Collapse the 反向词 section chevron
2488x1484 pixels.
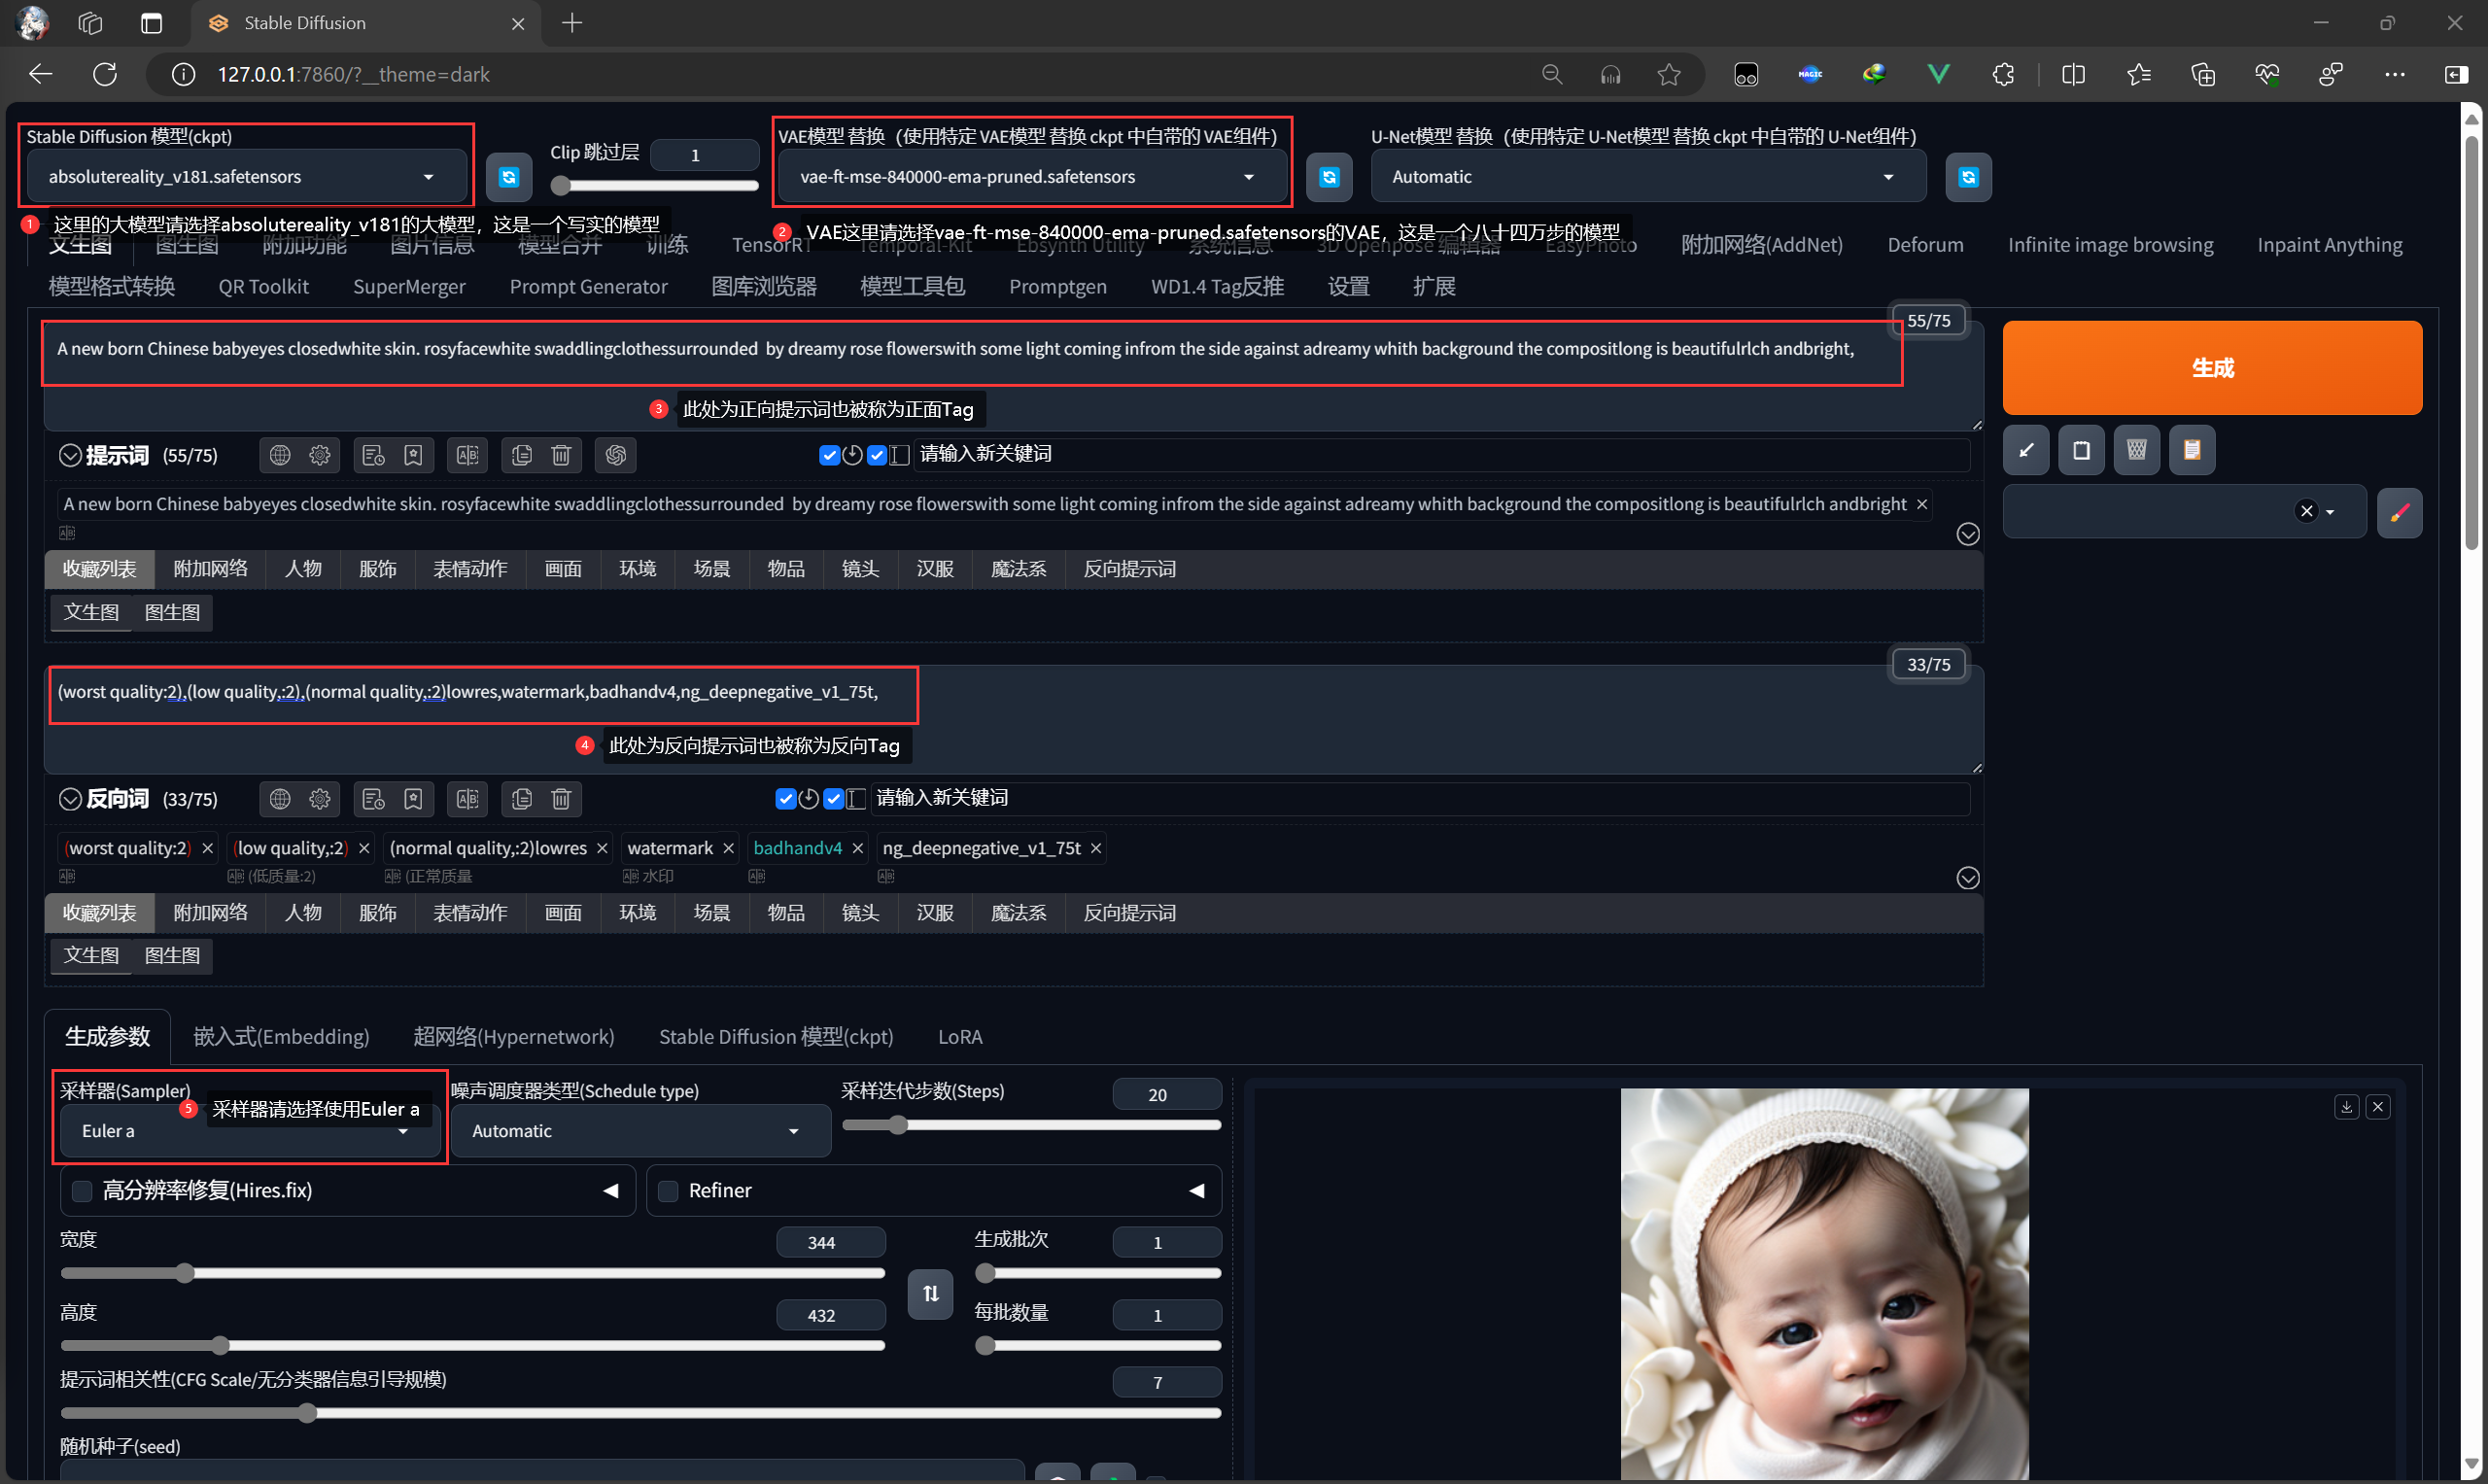70,799
